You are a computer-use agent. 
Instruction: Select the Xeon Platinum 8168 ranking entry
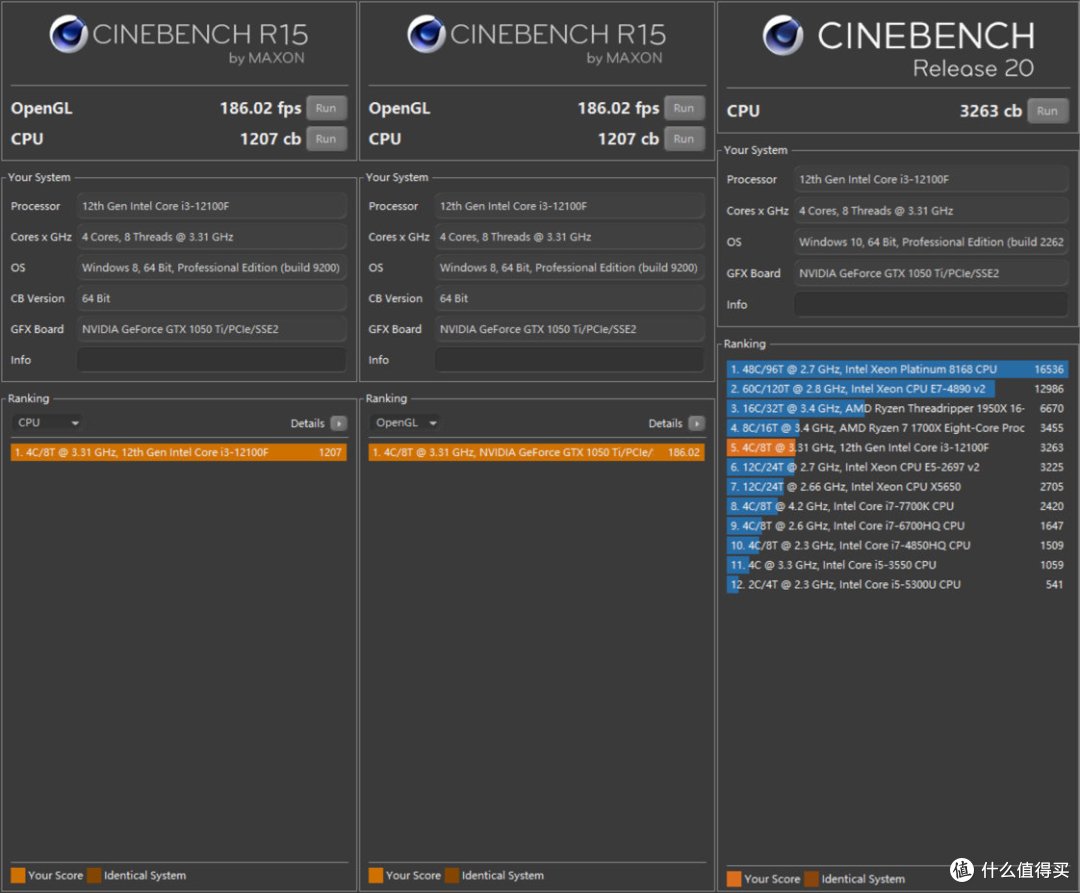point(897,369)
